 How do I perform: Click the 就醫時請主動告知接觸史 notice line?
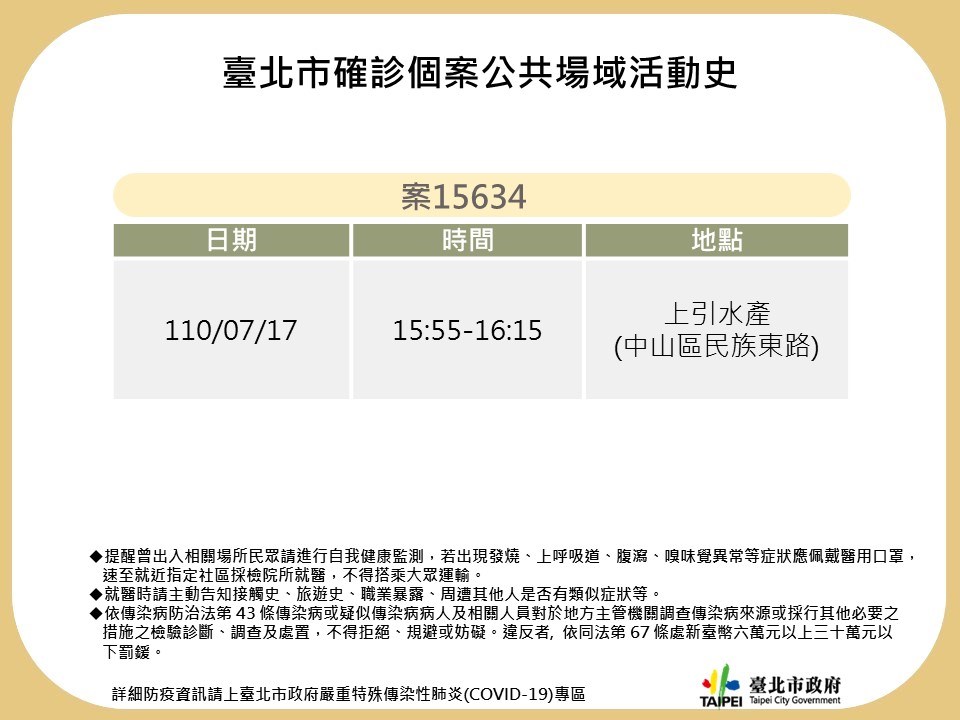[380, 594]
